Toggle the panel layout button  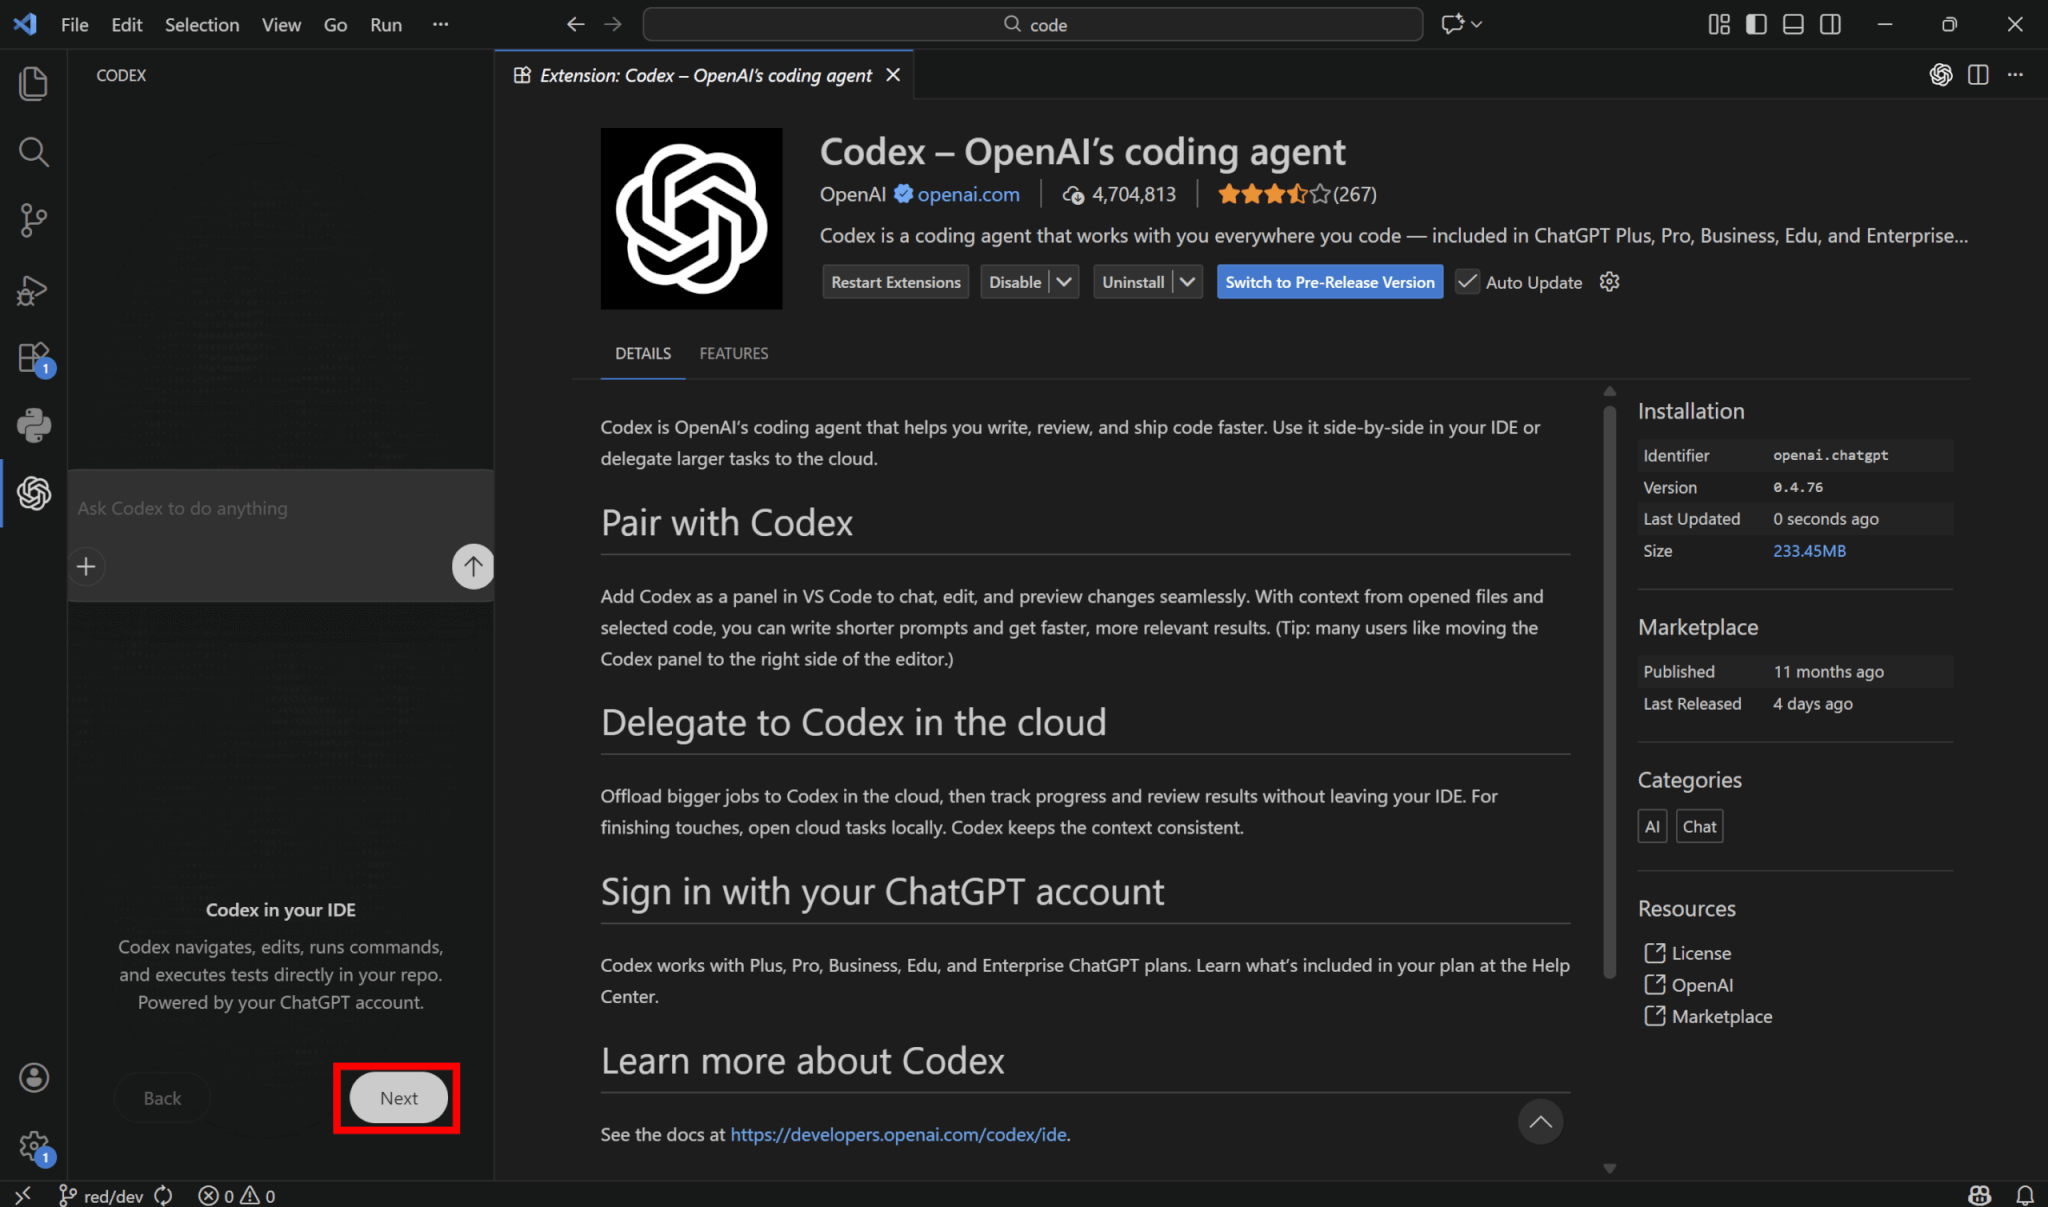(1793, 24)
